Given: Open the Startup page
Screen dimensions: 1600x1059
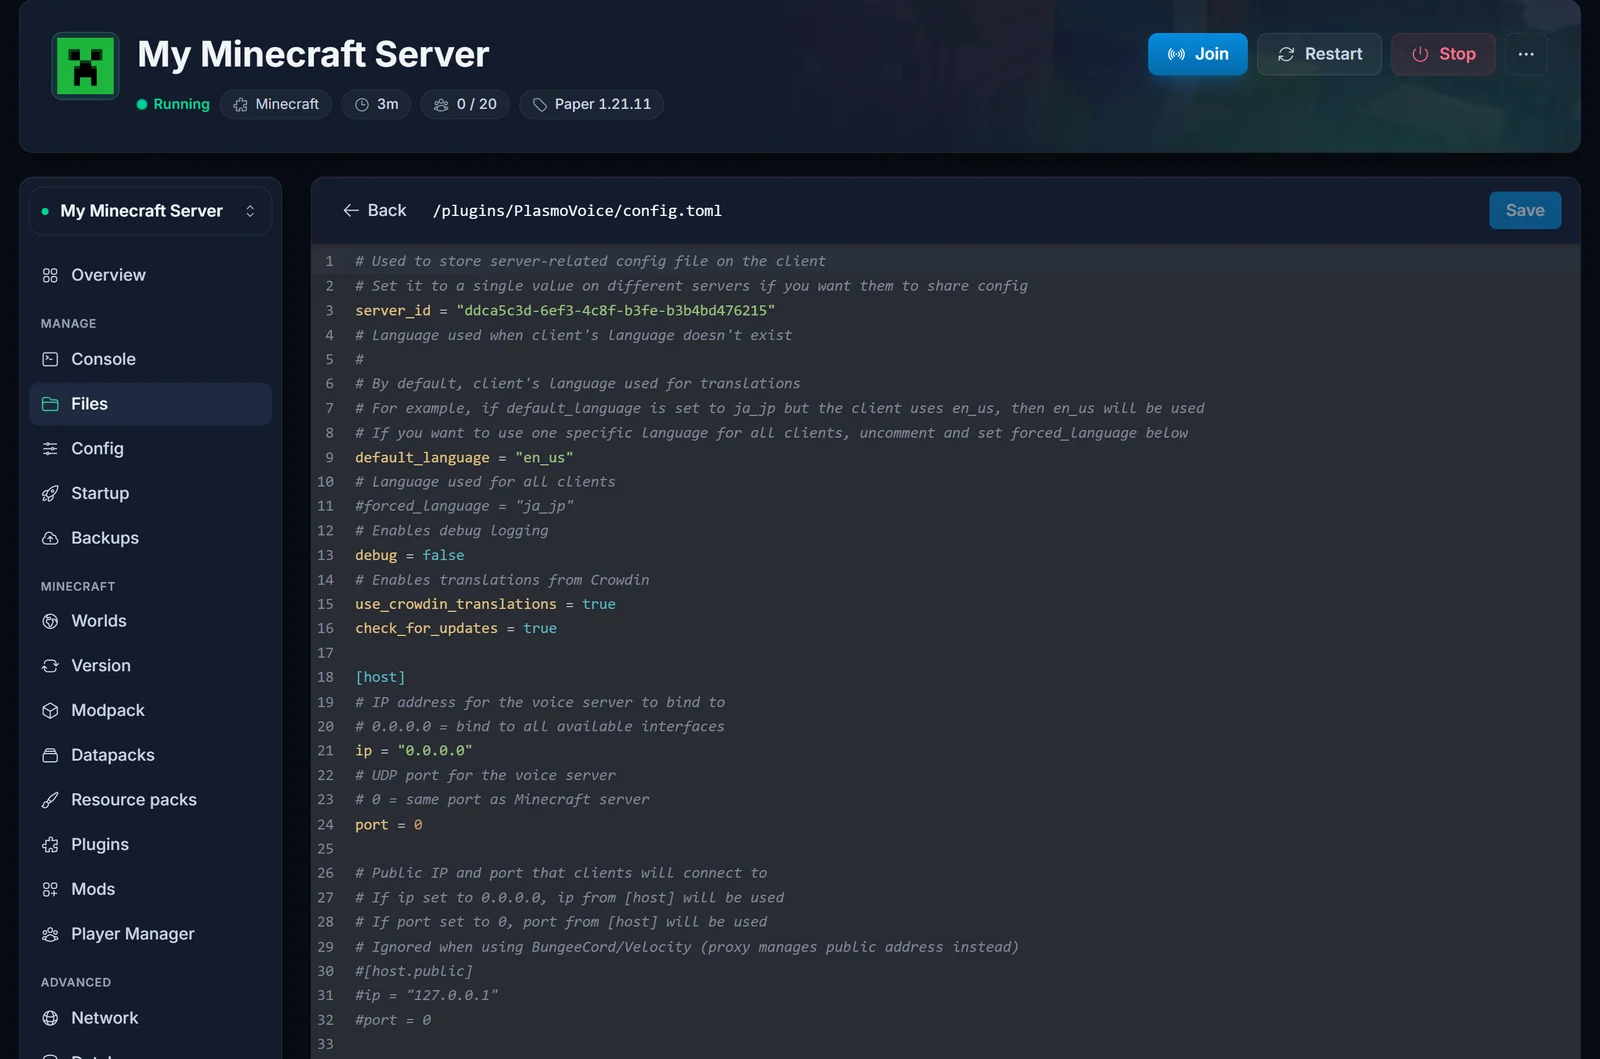Looking at the screenshot, I should (150, 493).
